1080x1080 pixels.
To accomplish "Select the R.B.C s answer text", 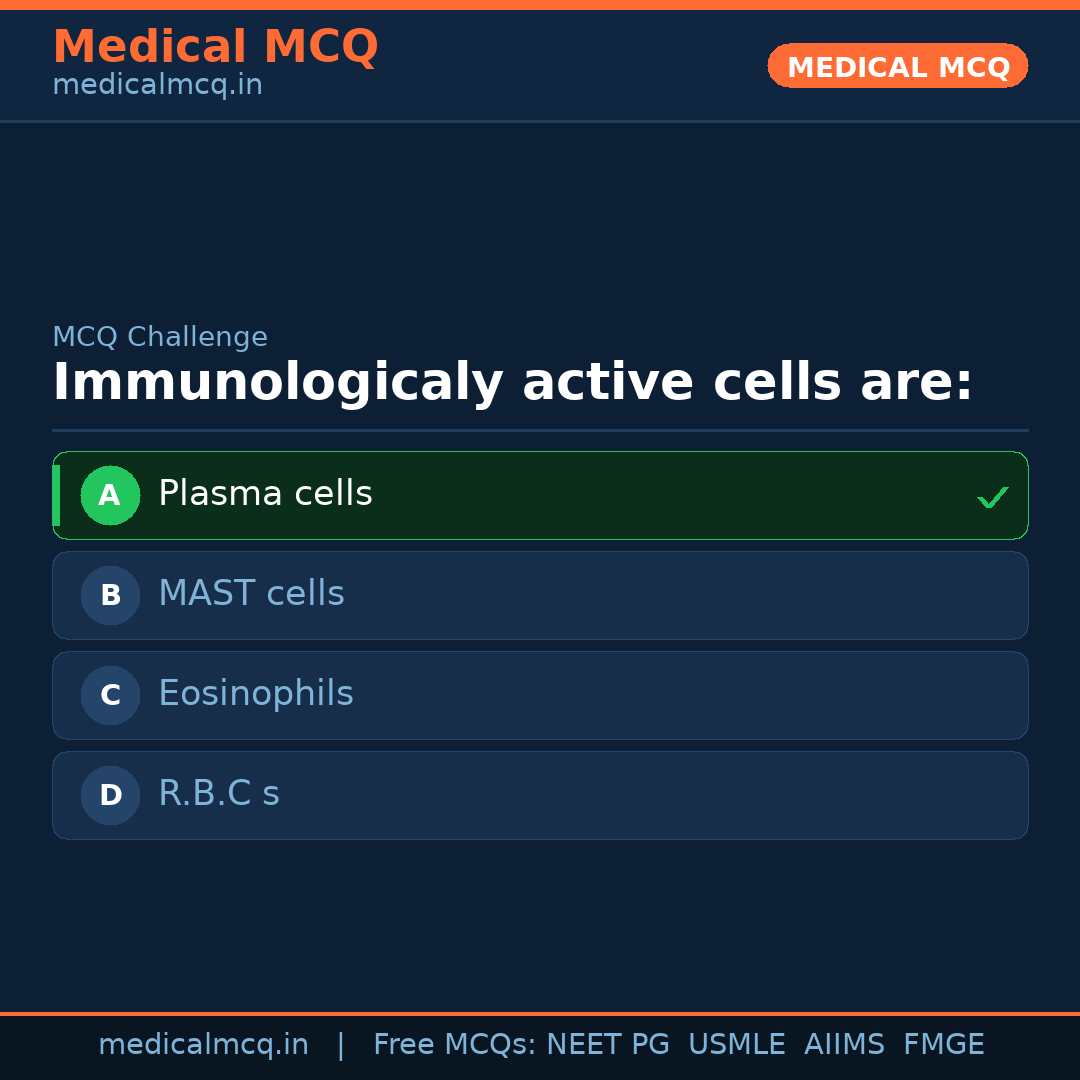I will pos(218,794).
